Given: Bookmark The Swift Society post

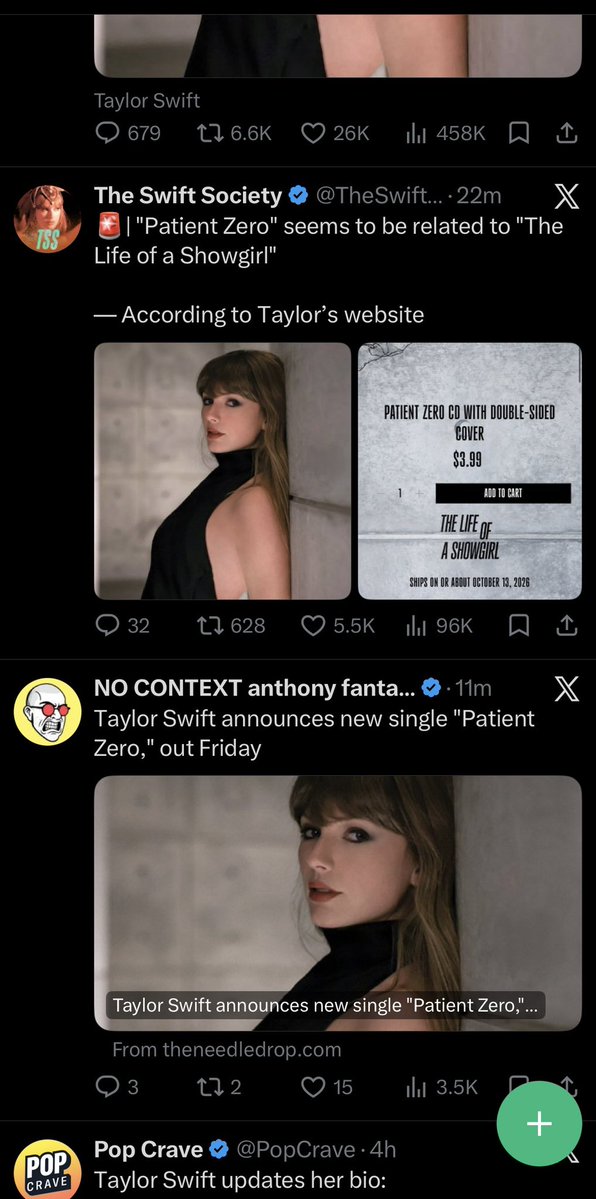Looking at the screenshot, I should 519,625.
